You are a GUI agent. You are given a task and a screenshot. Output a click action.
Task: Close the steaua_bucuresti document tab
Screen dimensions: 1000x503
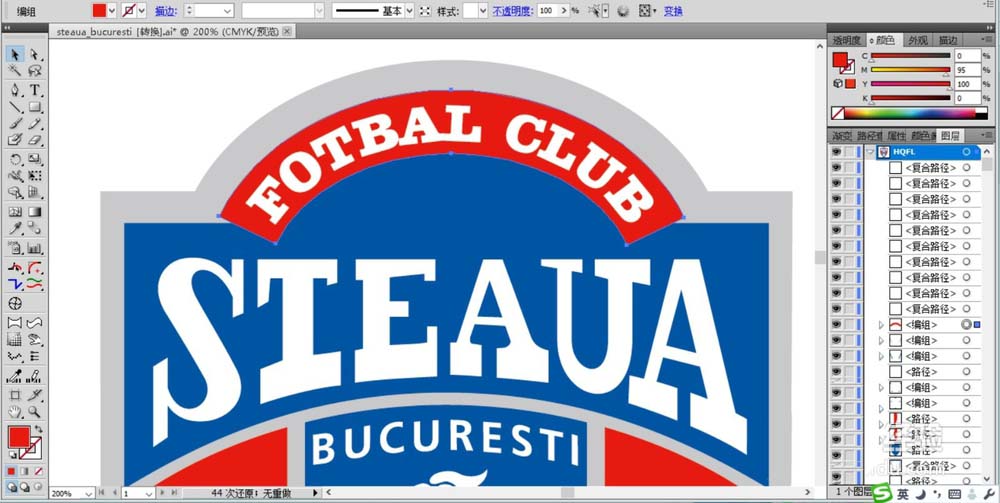pyautogui.click(x=287, y=31)
